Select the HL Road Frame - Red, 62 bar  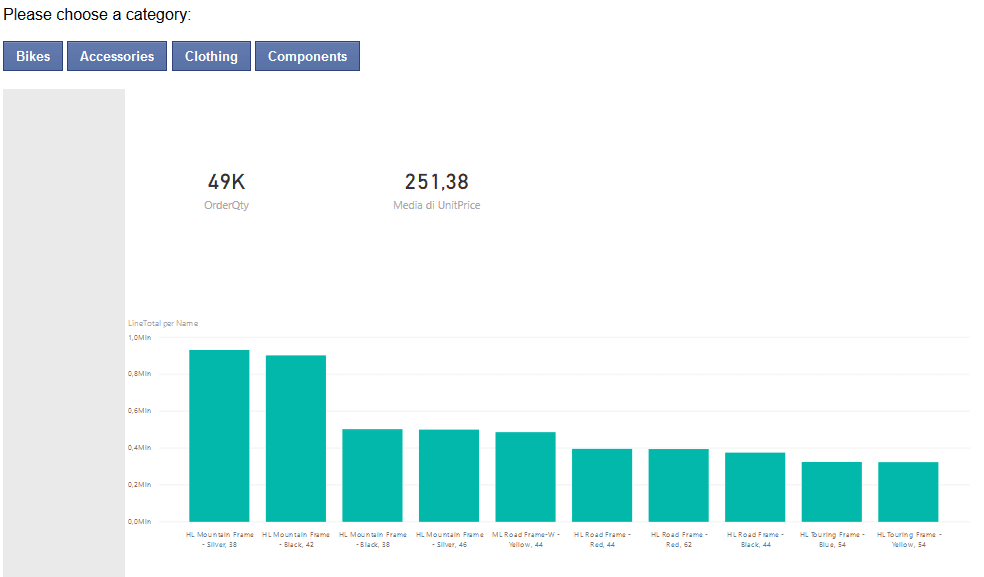678,482
